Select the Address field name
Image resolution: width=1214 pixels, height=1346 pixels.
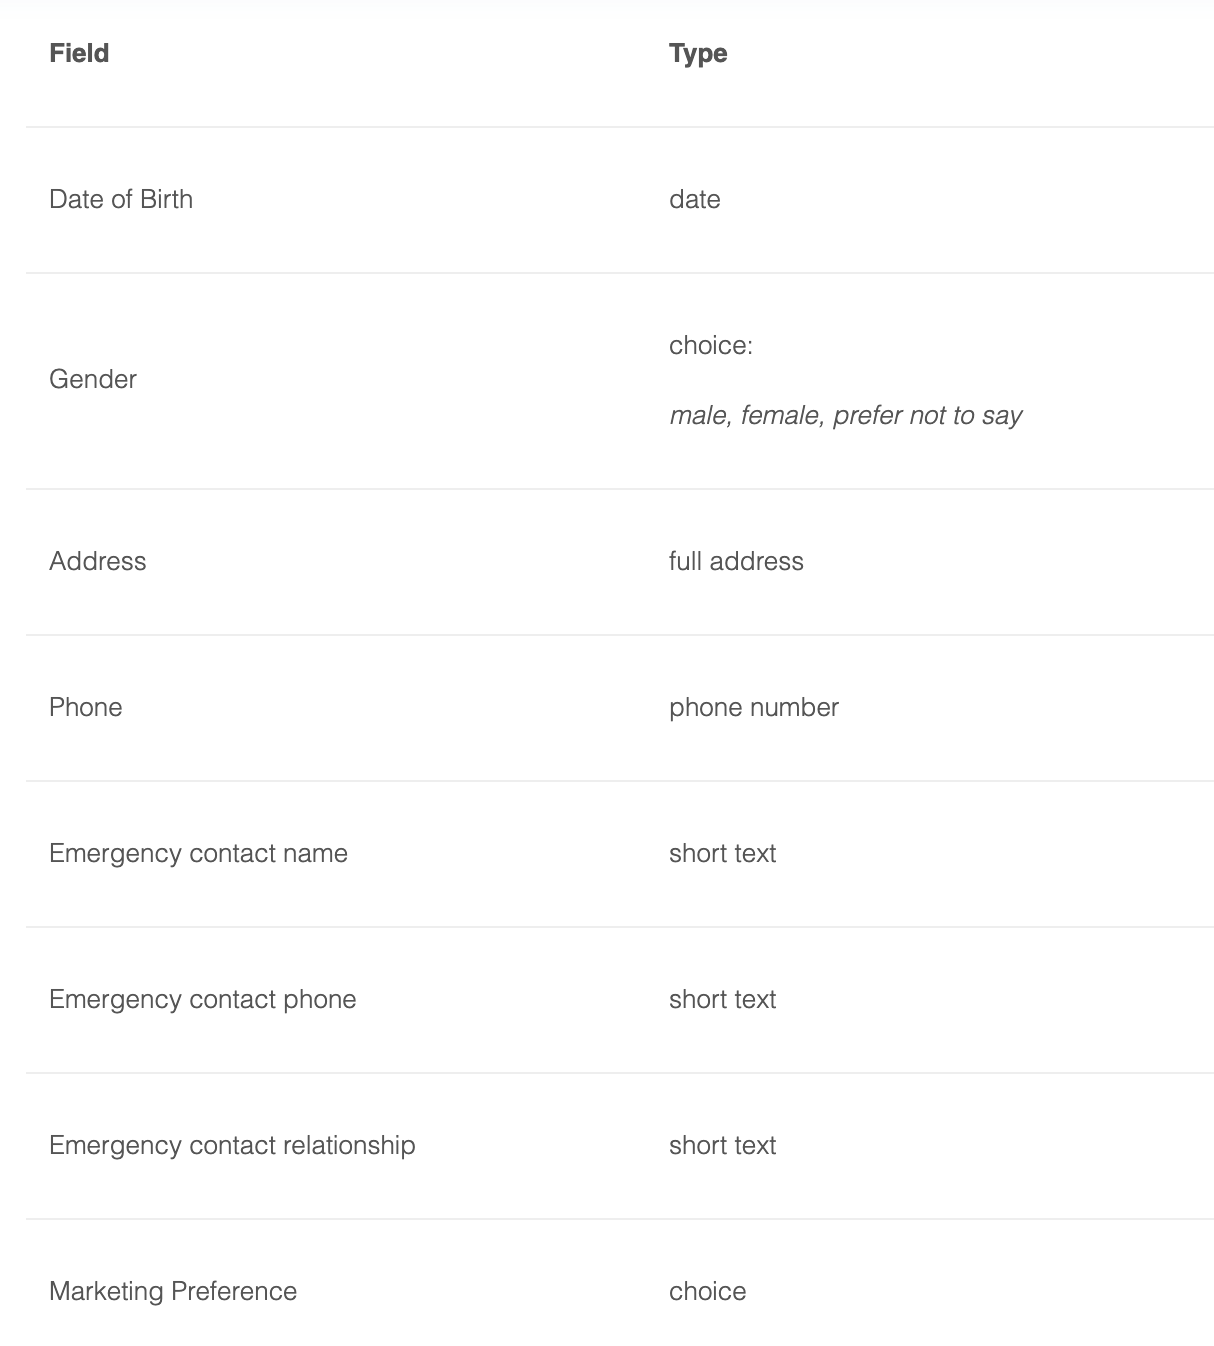coord(98,561)
